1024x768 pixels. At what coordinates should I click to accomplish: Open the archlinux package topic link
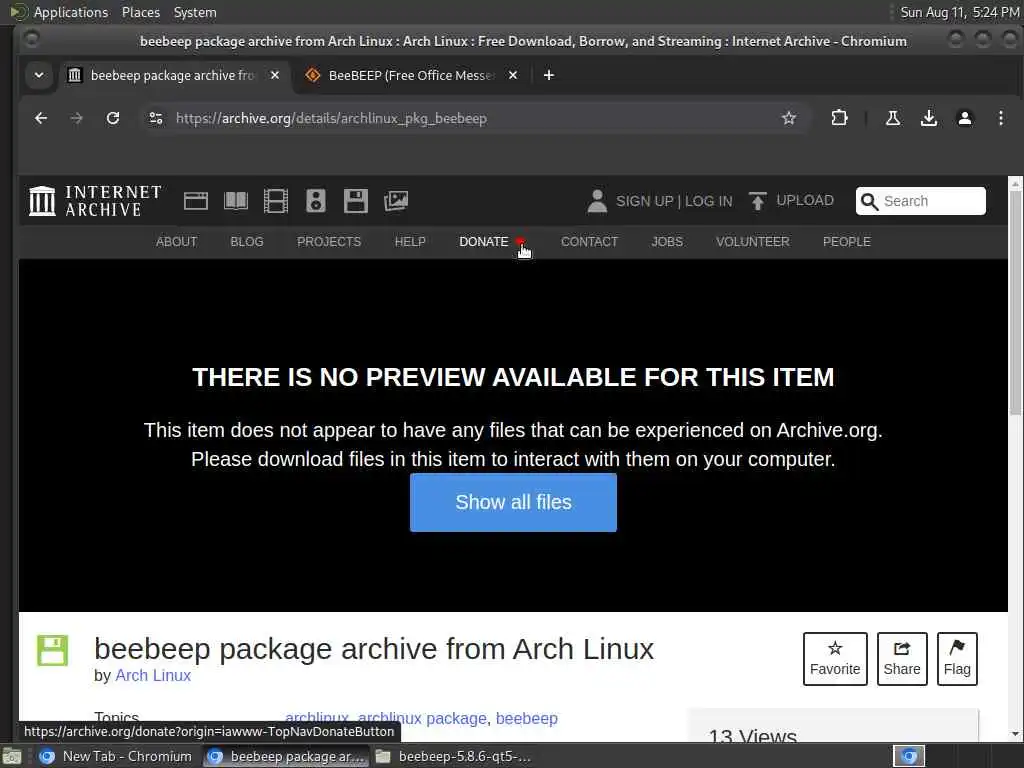[422, 718]
